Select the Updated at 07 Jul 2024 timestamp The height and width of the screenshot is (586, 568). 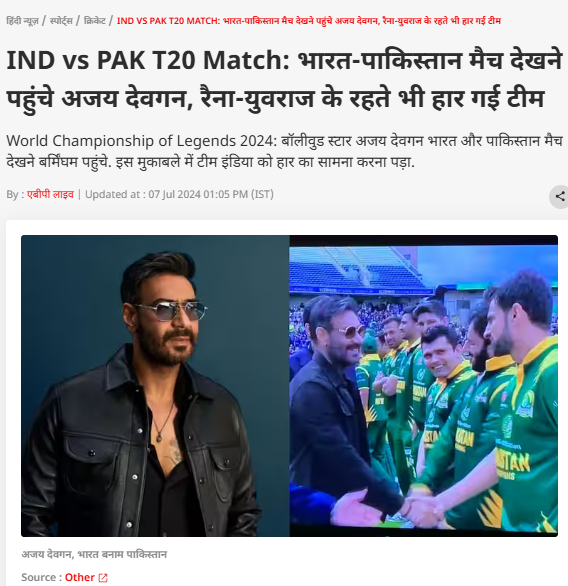[x=179, y=194]
